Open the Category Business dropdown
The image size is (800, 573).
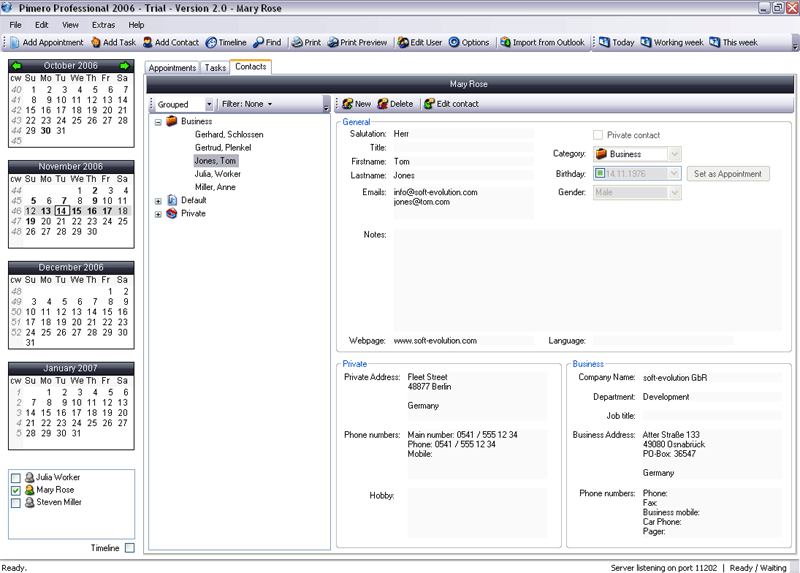(x=674, y=154)
